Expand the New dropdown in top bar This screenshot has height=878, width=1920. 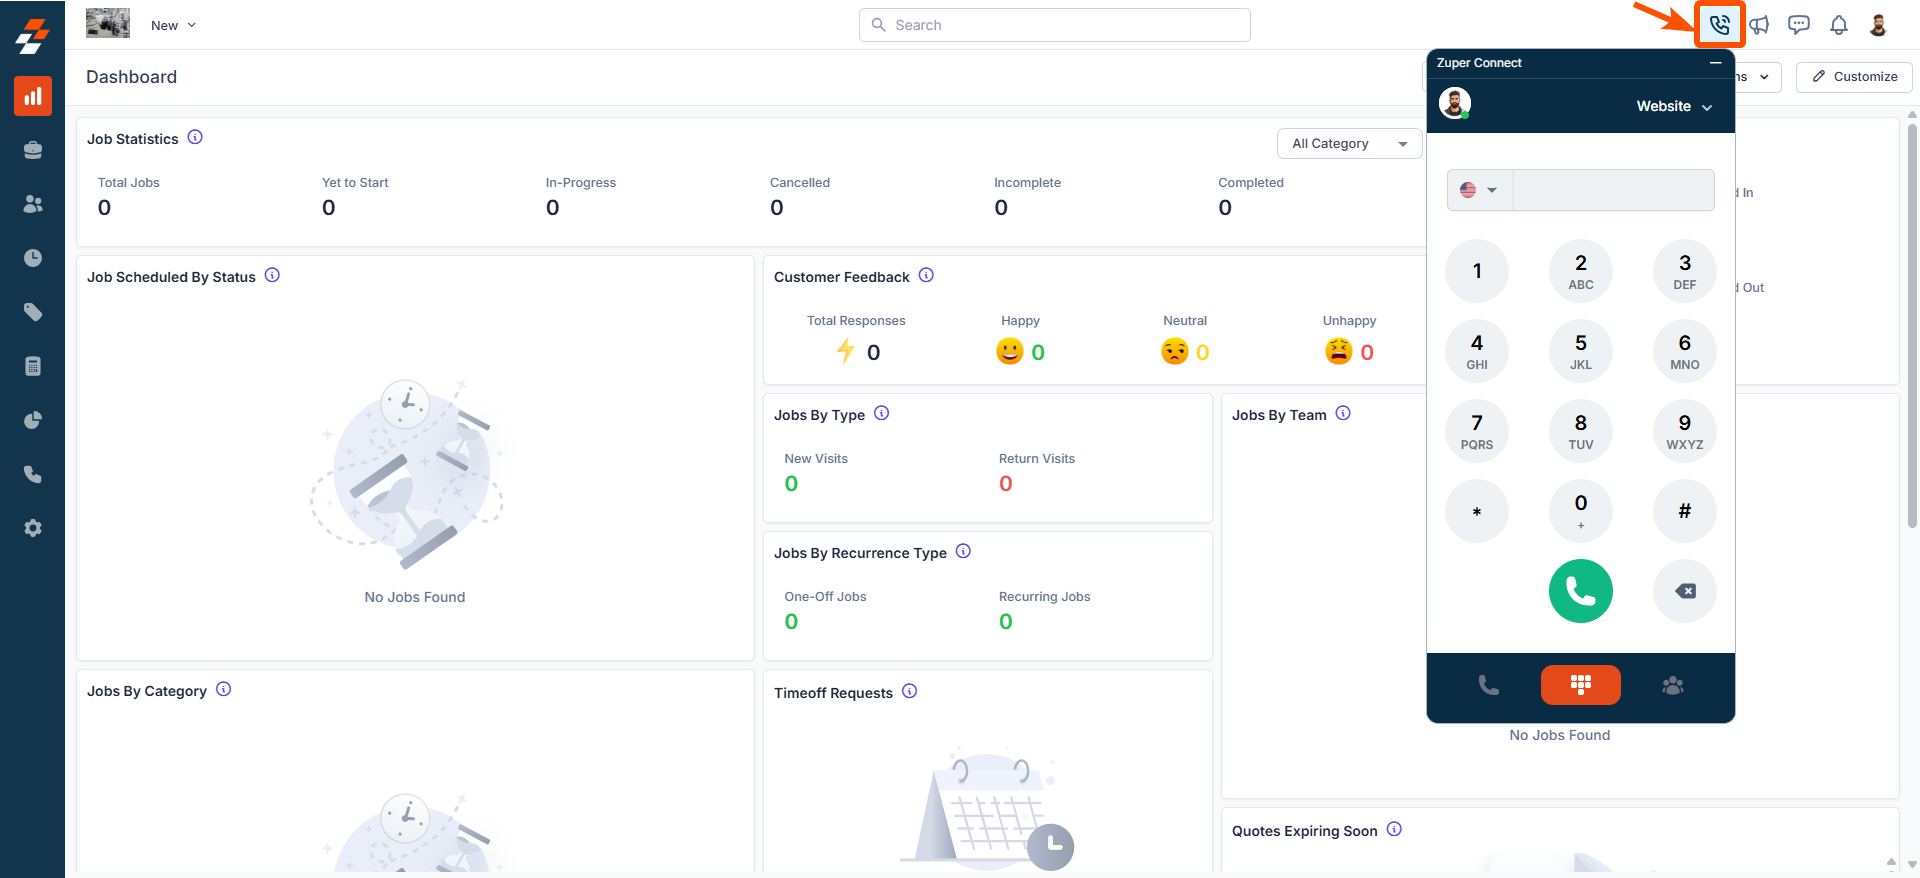174,25
